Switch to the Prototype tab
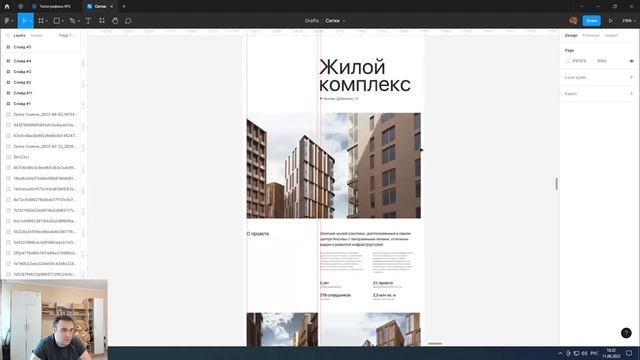 [591, 36]
